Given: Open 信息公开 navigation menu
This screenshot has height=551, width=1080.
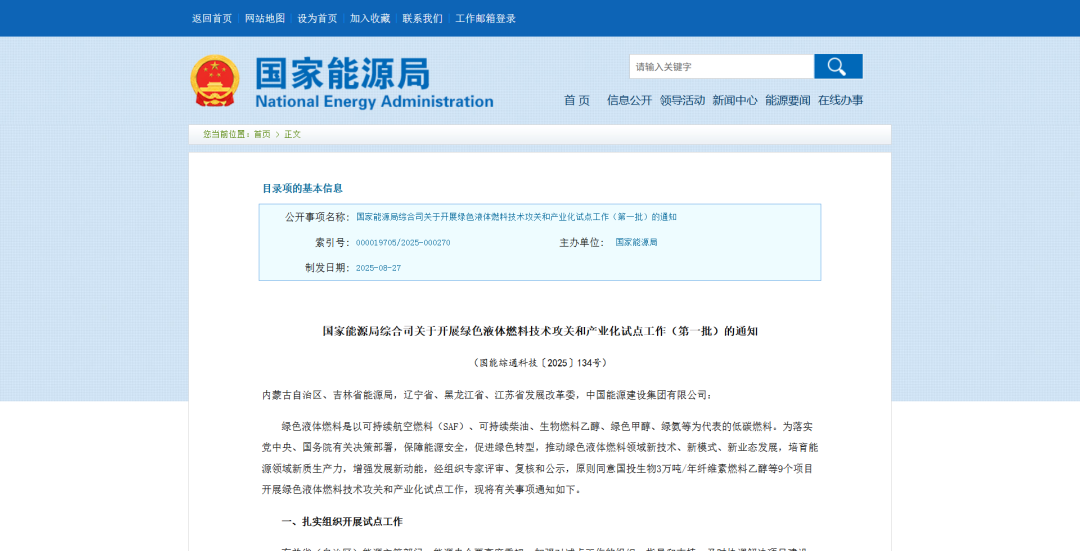Looking at the screenshot, I should coord(630,101).
